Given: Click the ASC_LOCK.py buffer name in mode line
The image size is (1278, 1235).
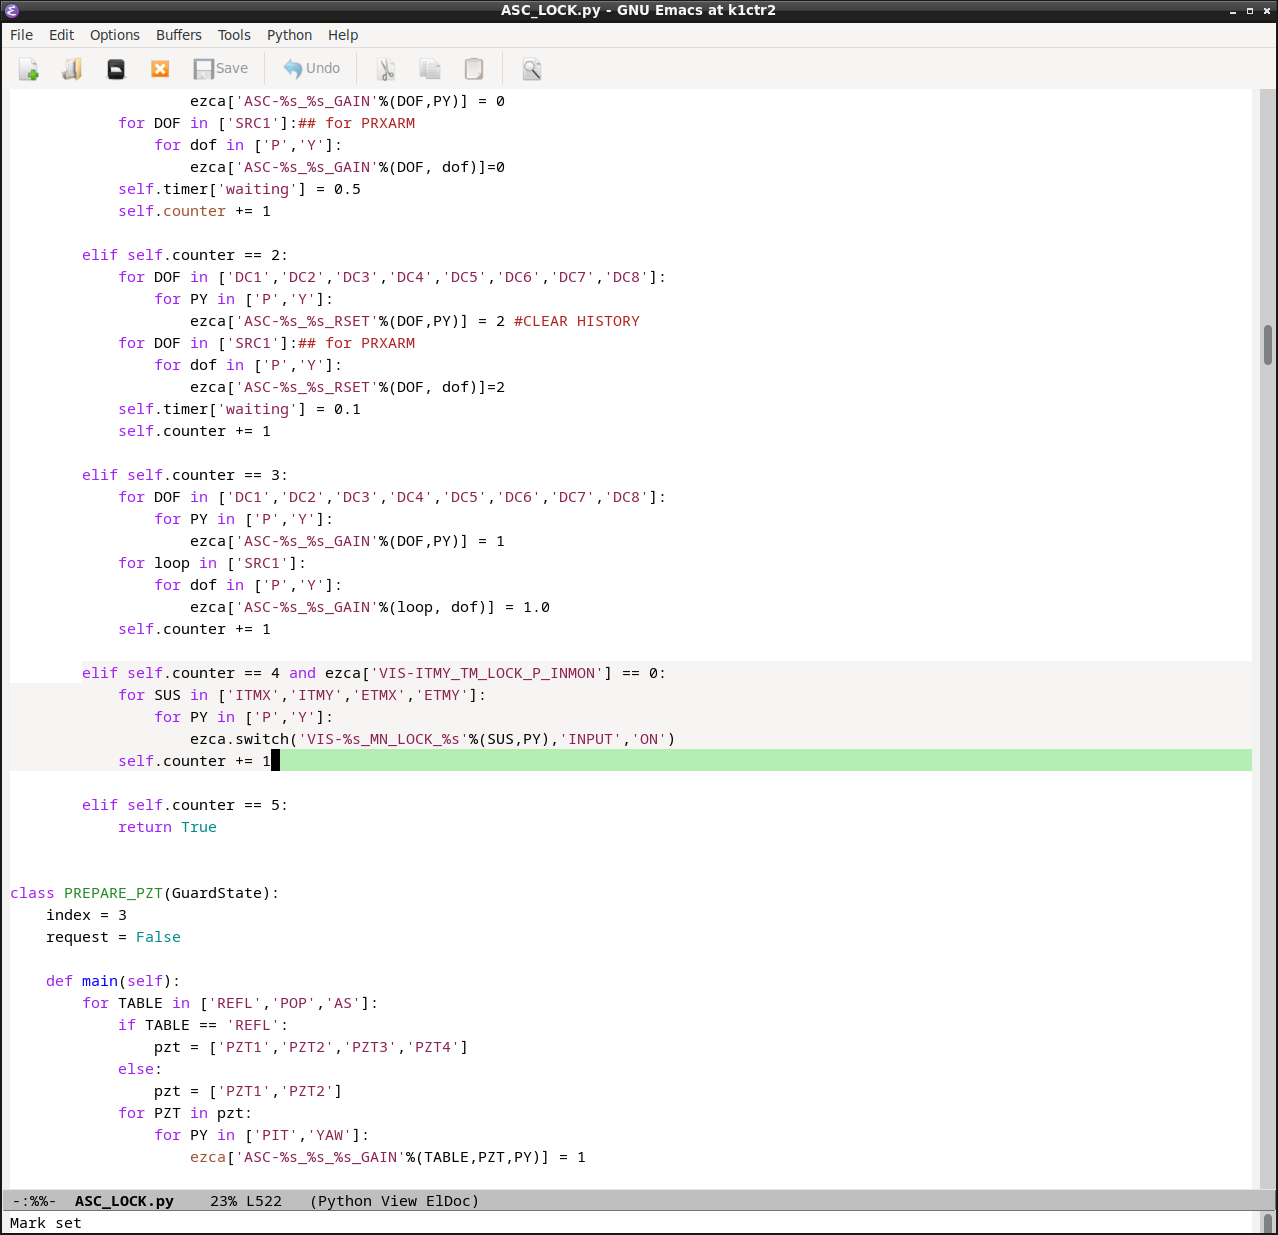Looking at the screenshot, I should tap(124, 1201).
